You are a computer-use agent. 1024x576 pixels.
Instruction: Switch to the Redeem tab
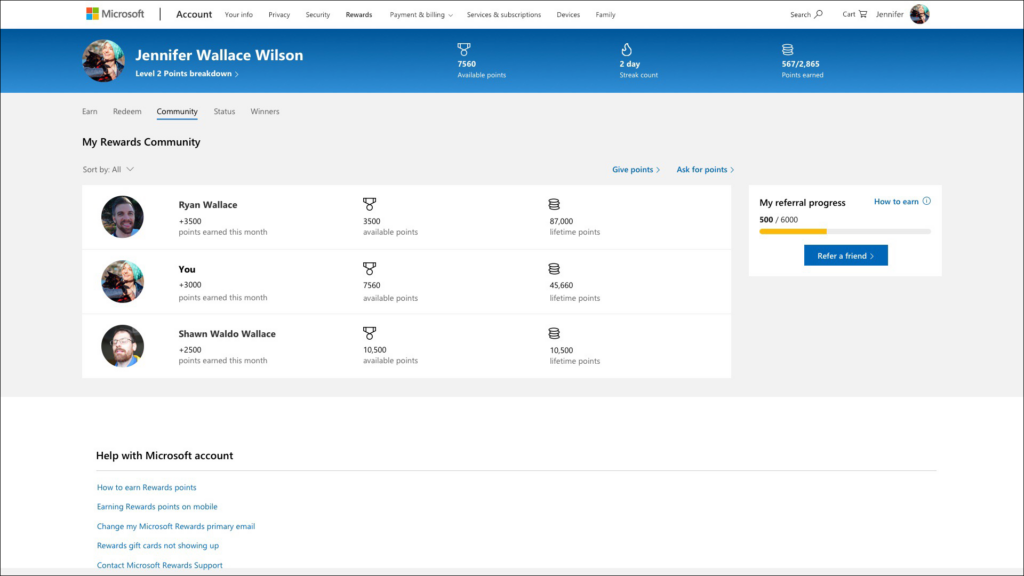click(127, 112)
